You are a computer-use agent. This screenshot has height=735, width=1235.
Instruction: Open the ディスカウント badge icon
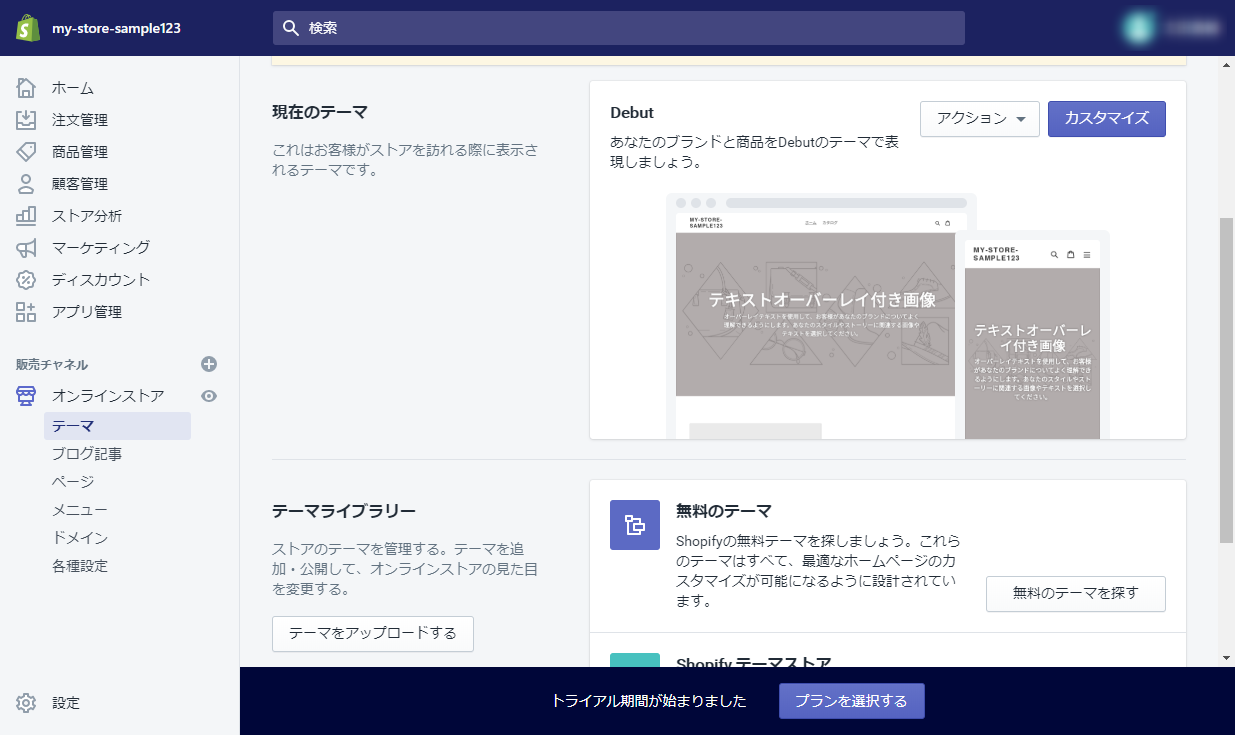pos(27,280)
